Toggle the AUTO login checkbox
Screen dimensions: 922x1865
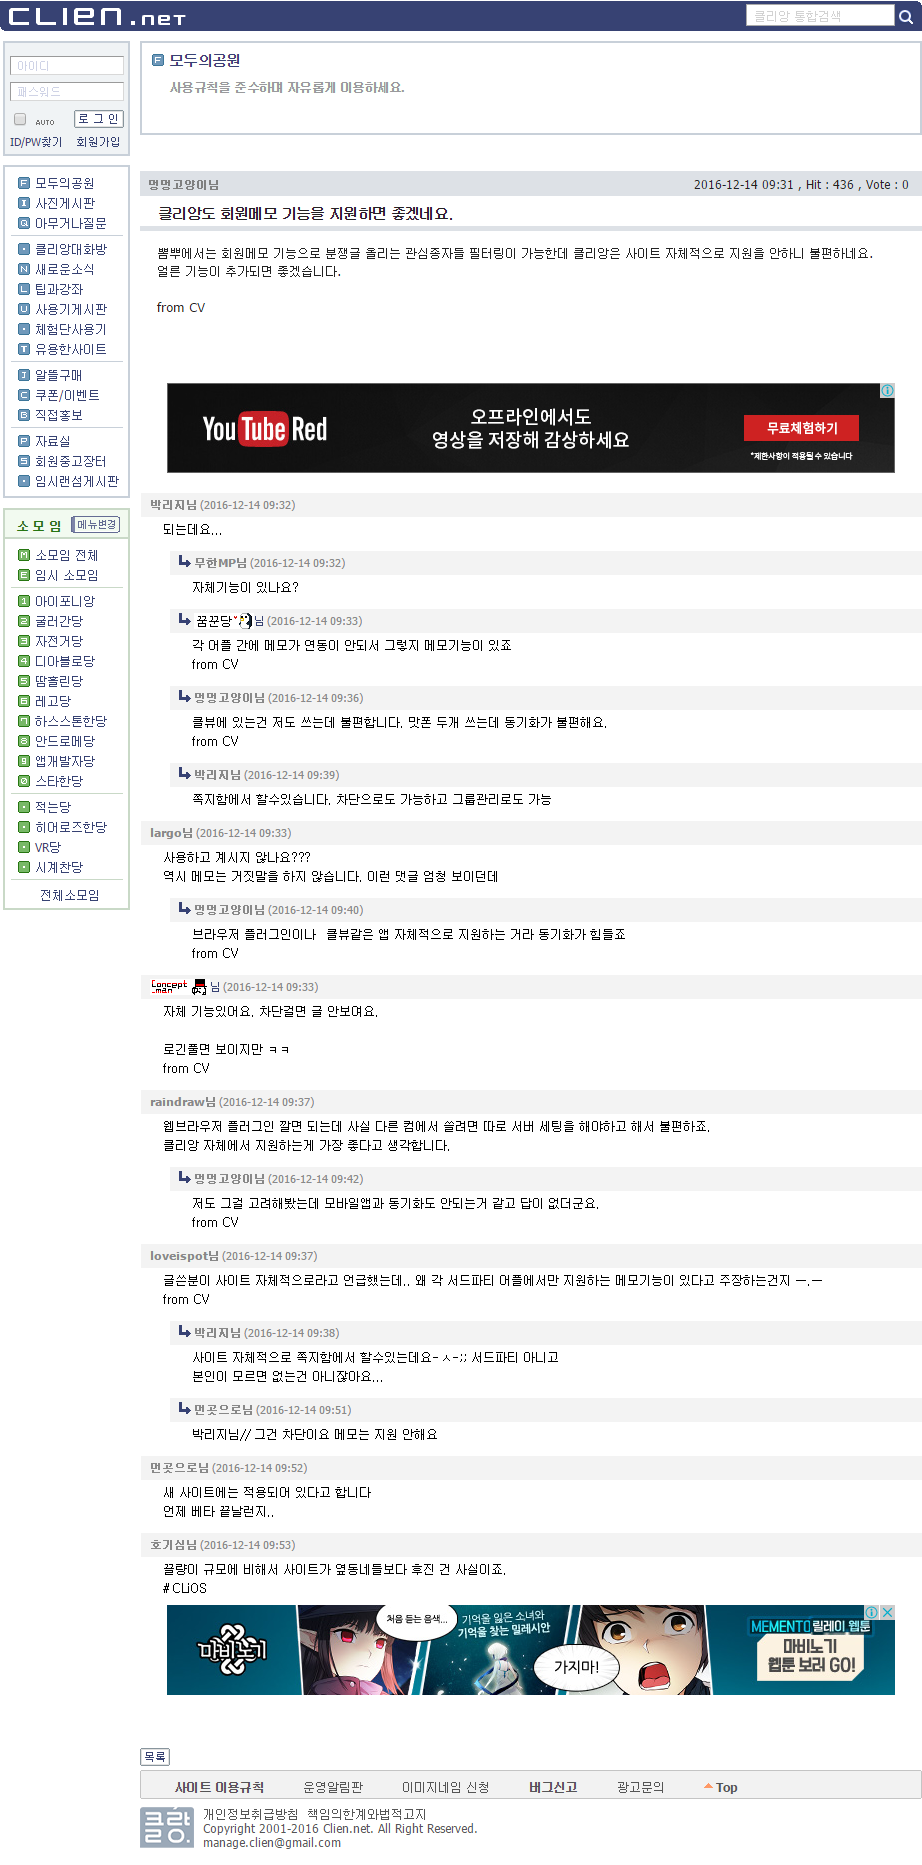point(20,119)
